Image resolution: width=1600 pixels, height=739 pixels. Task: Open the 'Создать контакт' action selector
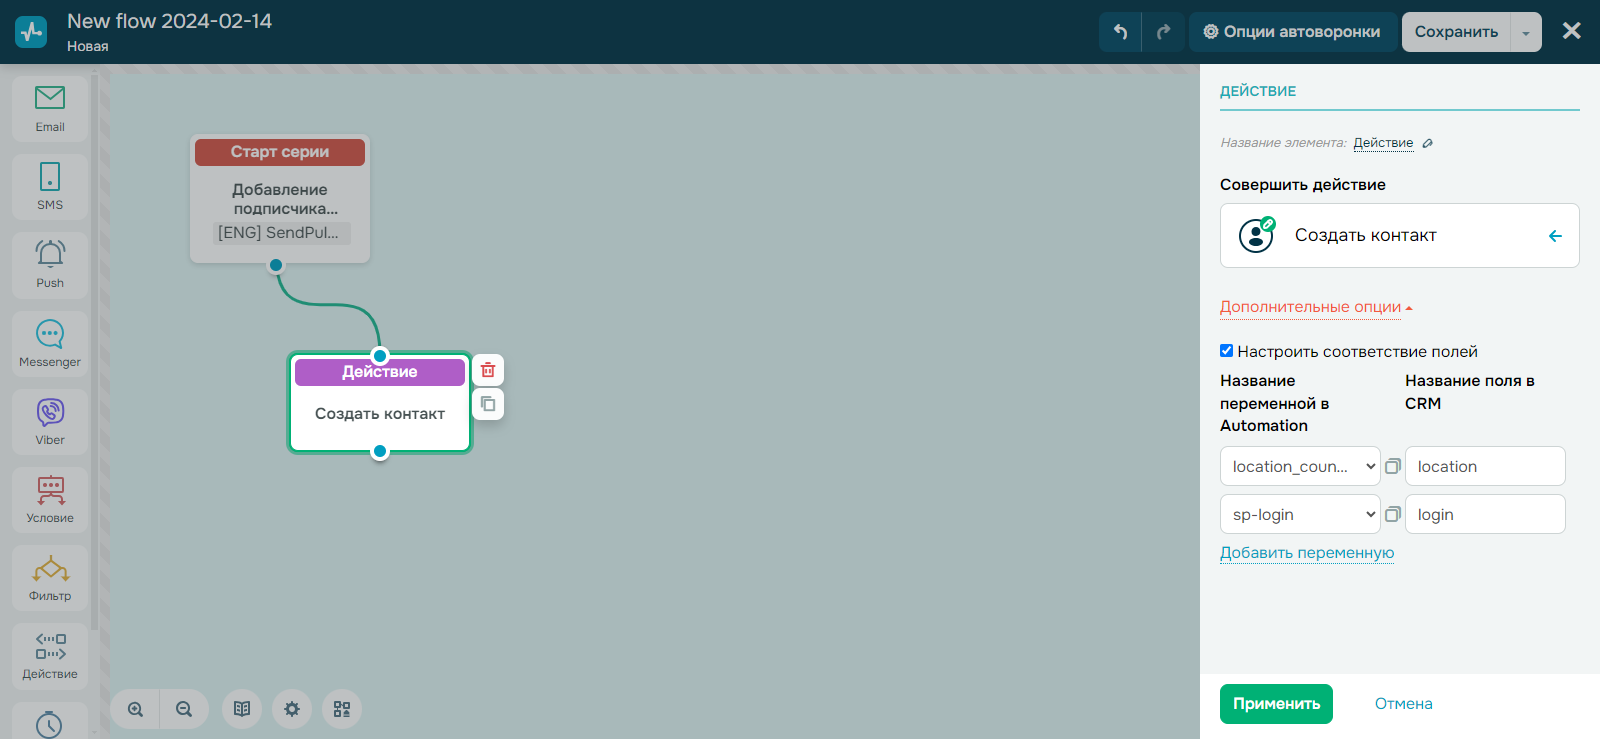click(x=1399, y=236)
